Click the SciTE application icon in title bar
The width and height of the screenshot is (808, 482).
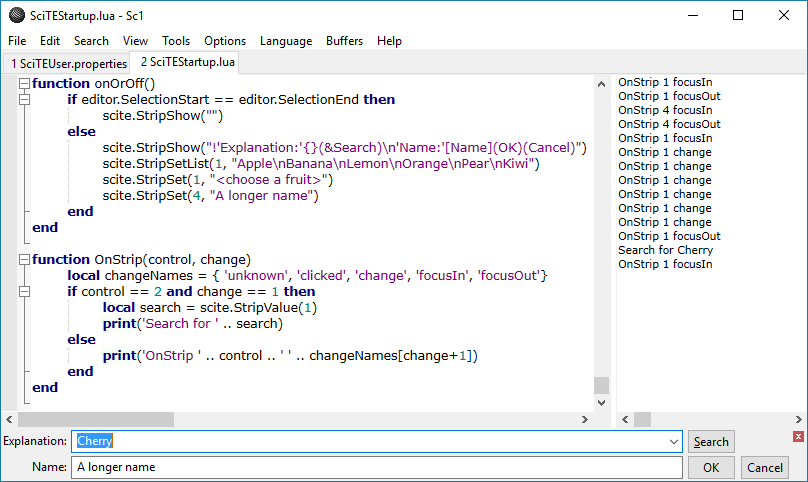click(x=16, y=15)
